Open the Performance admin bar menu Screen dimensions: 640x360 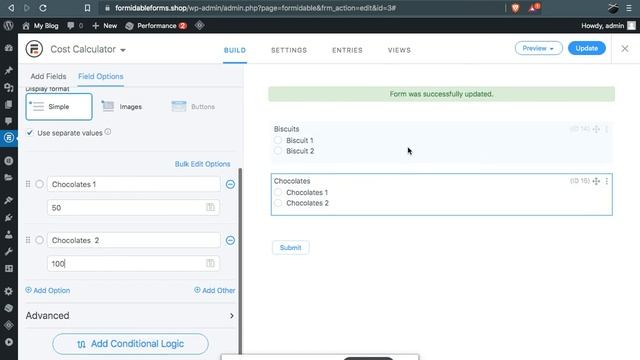coord(156,26)
